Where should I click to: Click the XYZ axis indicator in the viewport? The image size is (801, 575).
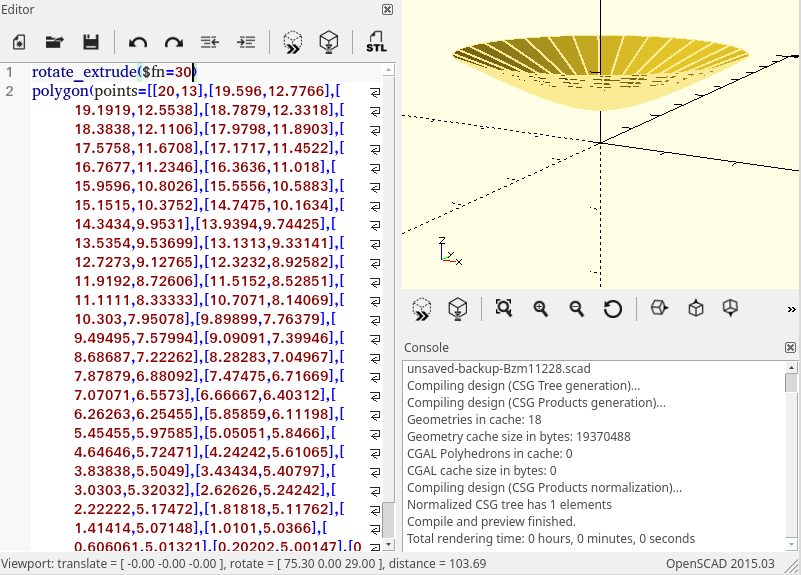point(450,251)
